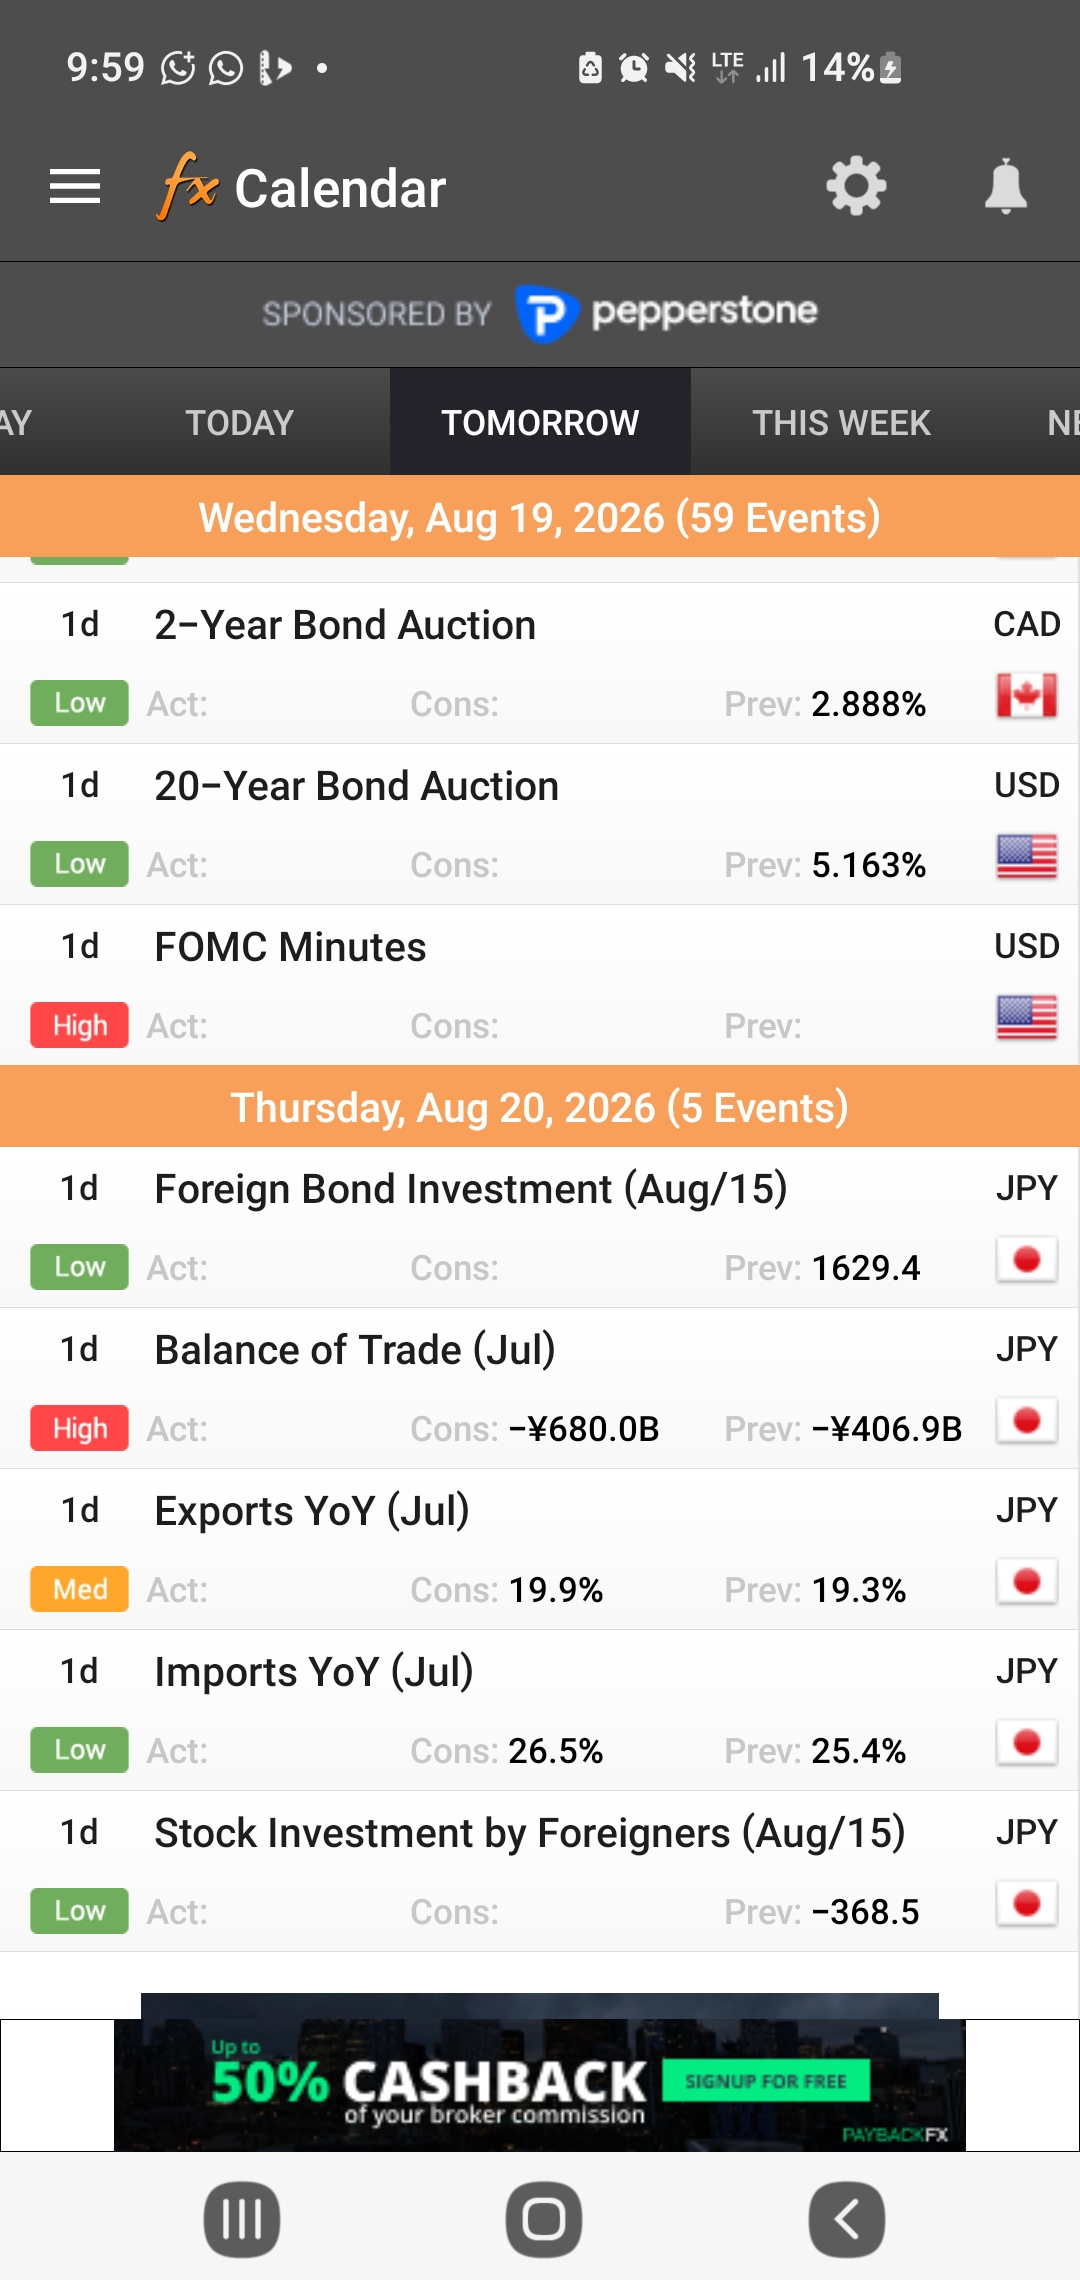Tap the fx Calendar logo
The image size is (1080, 2280).
pyautogui.click(x=301, y=187)
